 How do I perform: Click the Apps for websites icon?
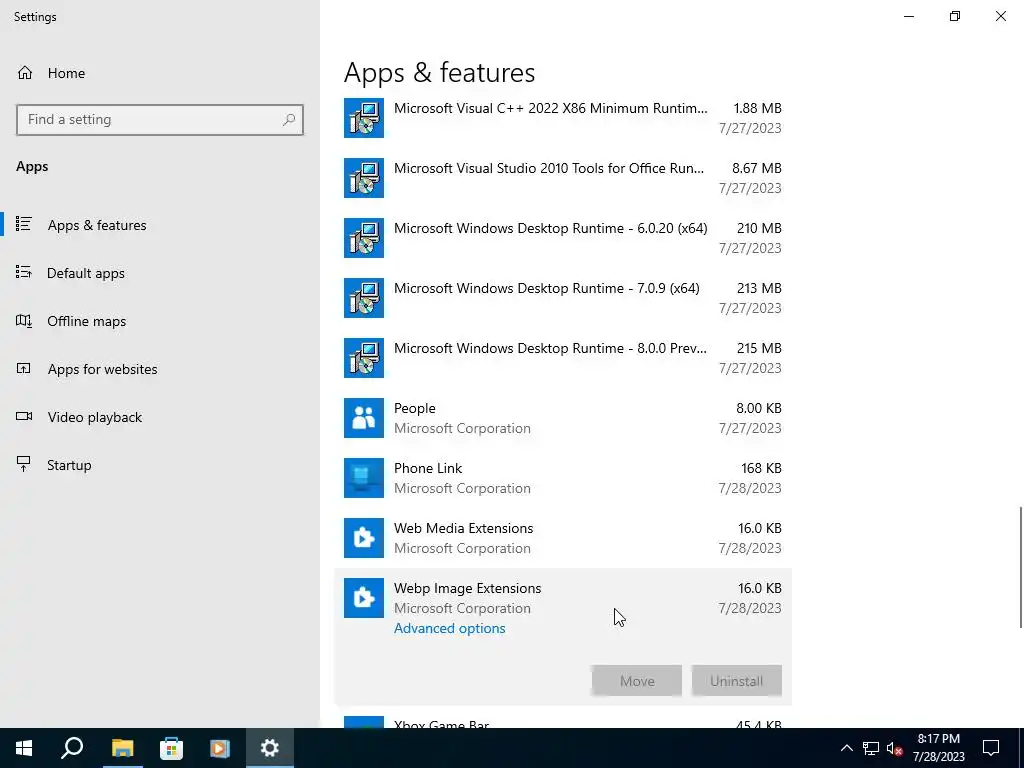point(24,368)
